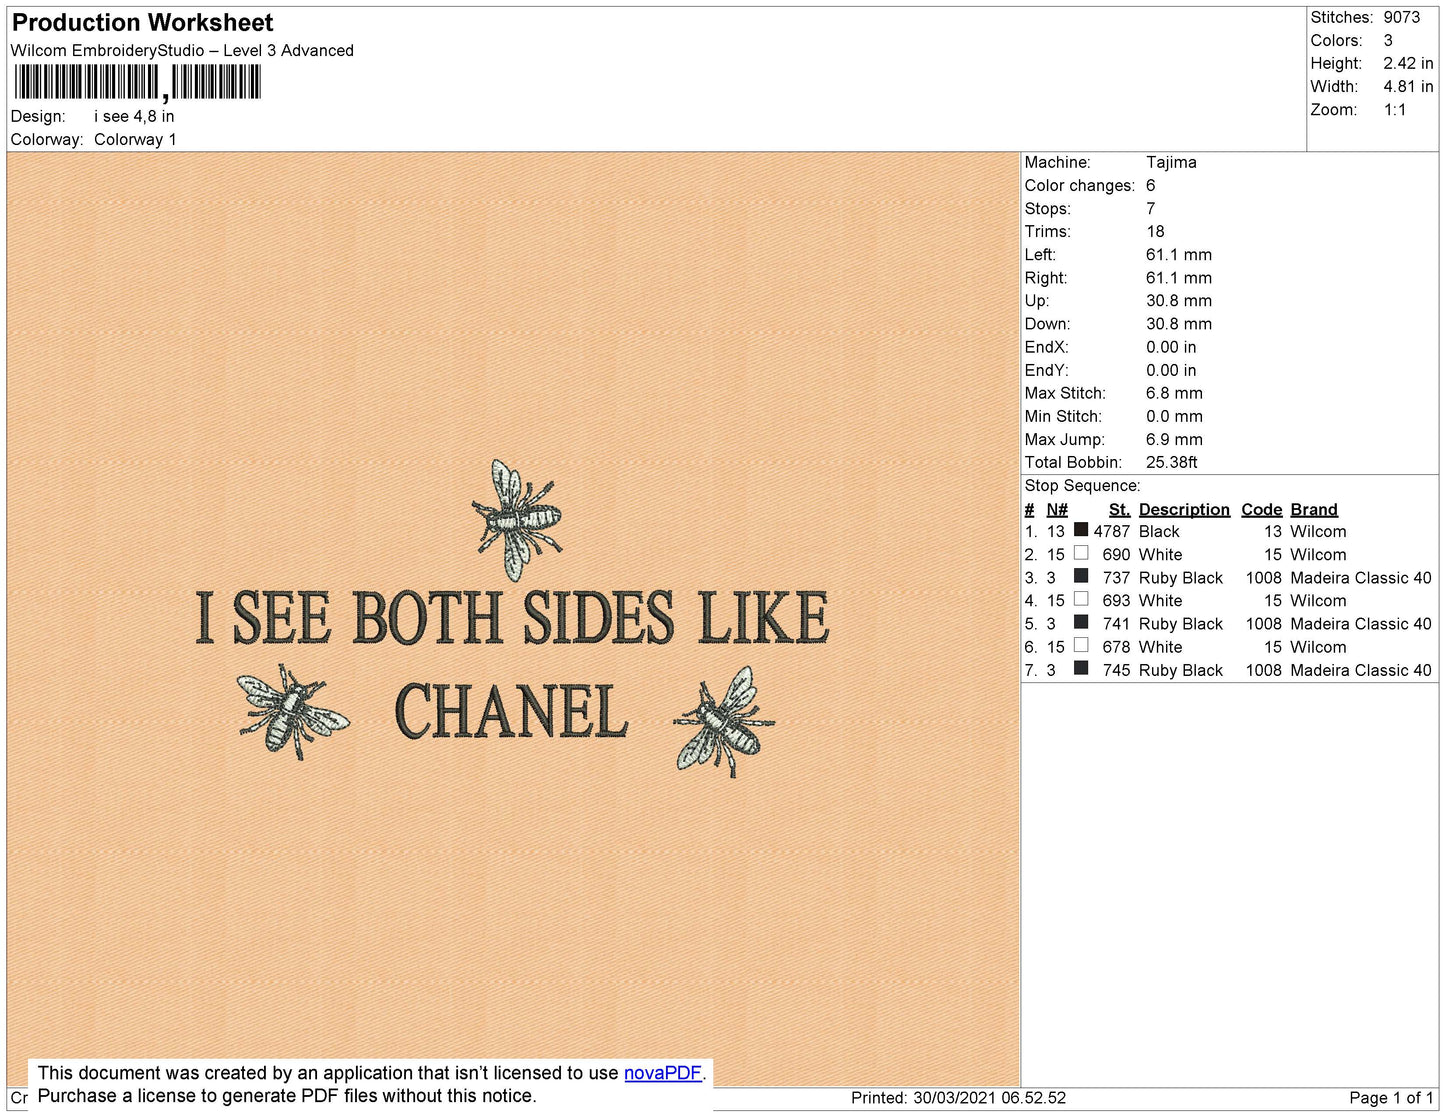The width and height of the screenshot is (1445, 1117).
Task: Click the bee above the embroidery text
Action: pyautogui.click(x=517, y=520)
